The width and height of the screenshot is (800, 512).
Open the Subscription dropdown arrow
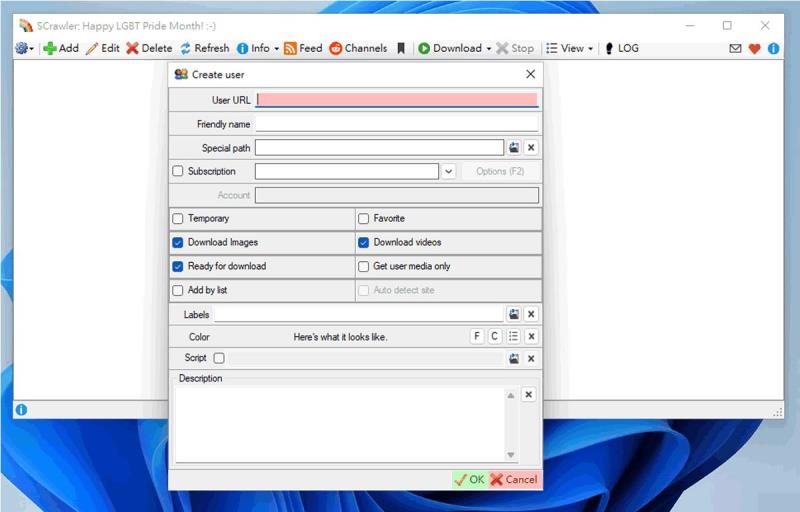pos(448,171)
